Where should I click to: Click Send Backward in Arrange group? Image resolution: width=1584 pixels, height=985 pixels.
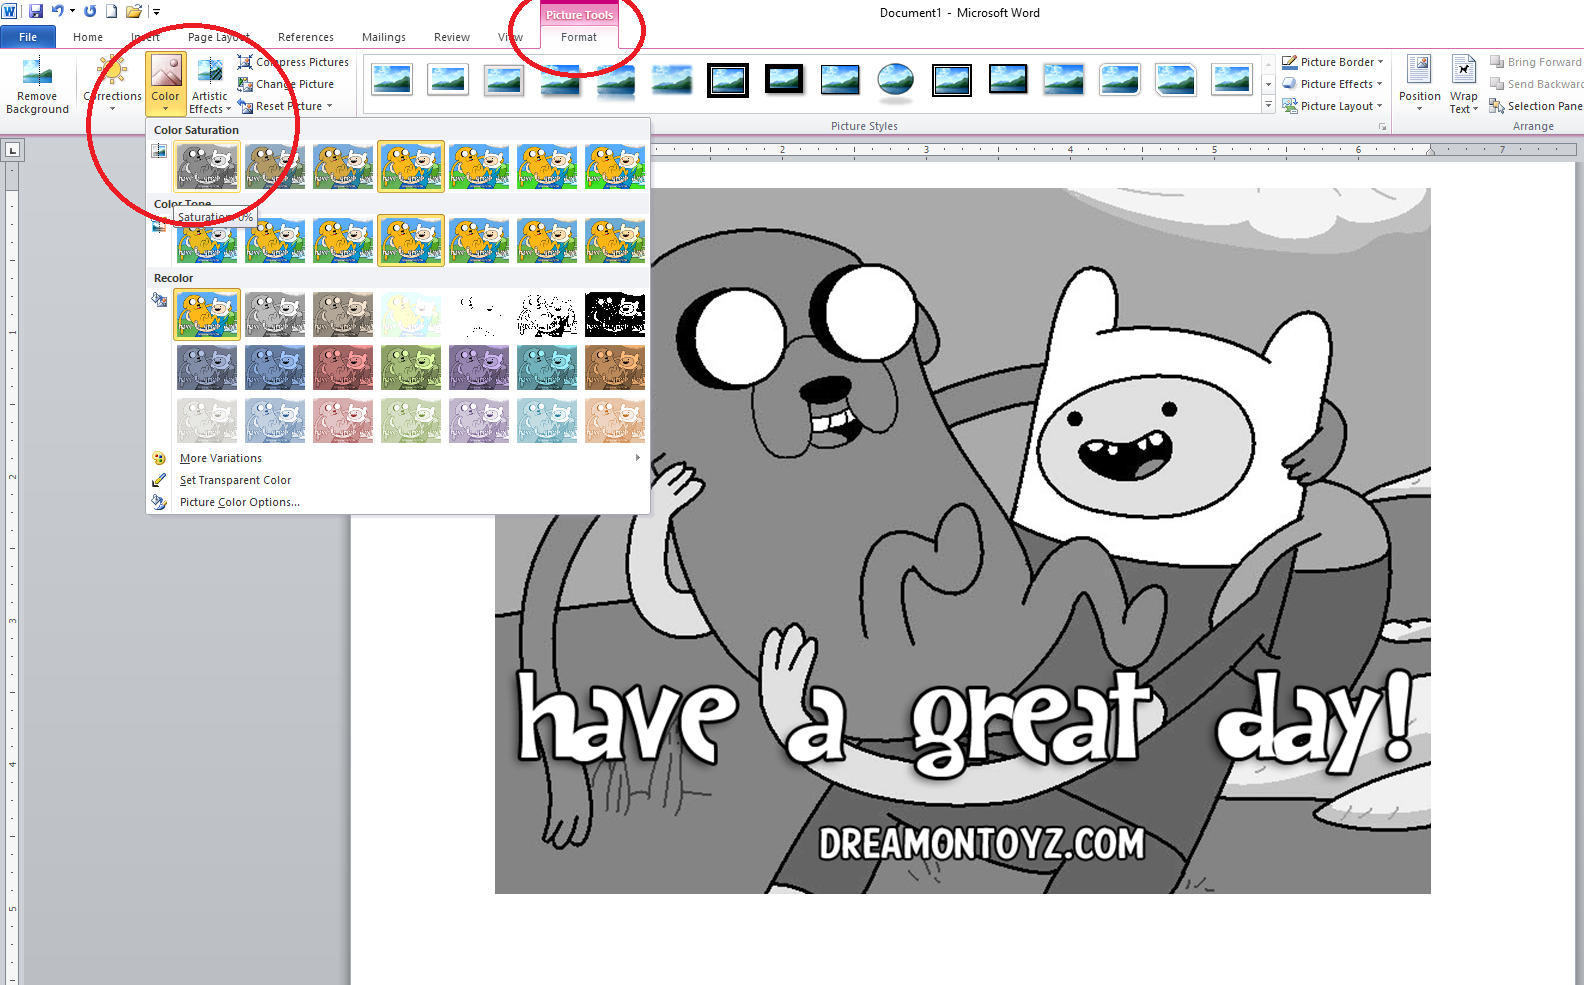pyautogui.click(x=1536, y=84)
